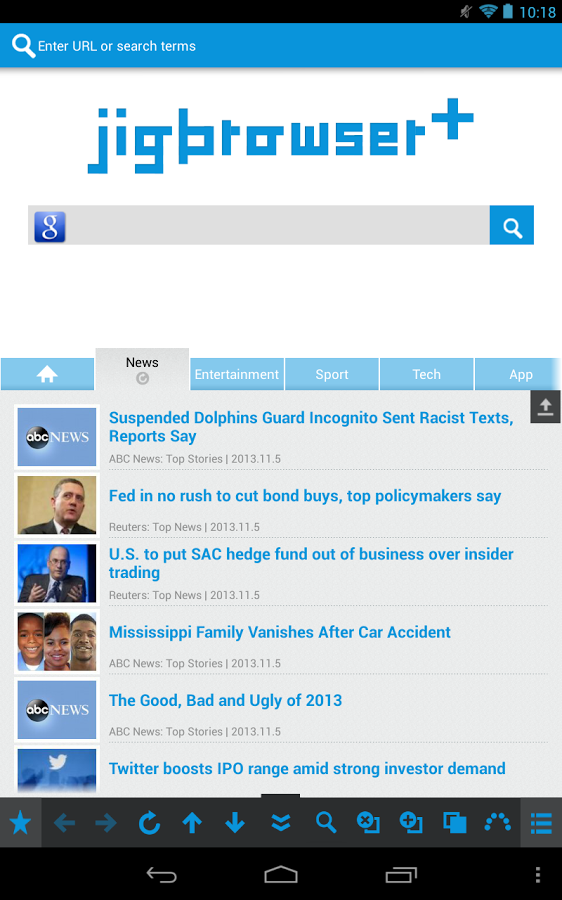The height and width of the screenshot is (900, 562).
Task: Switch to the App tab
Action: [x=518, y=374]
